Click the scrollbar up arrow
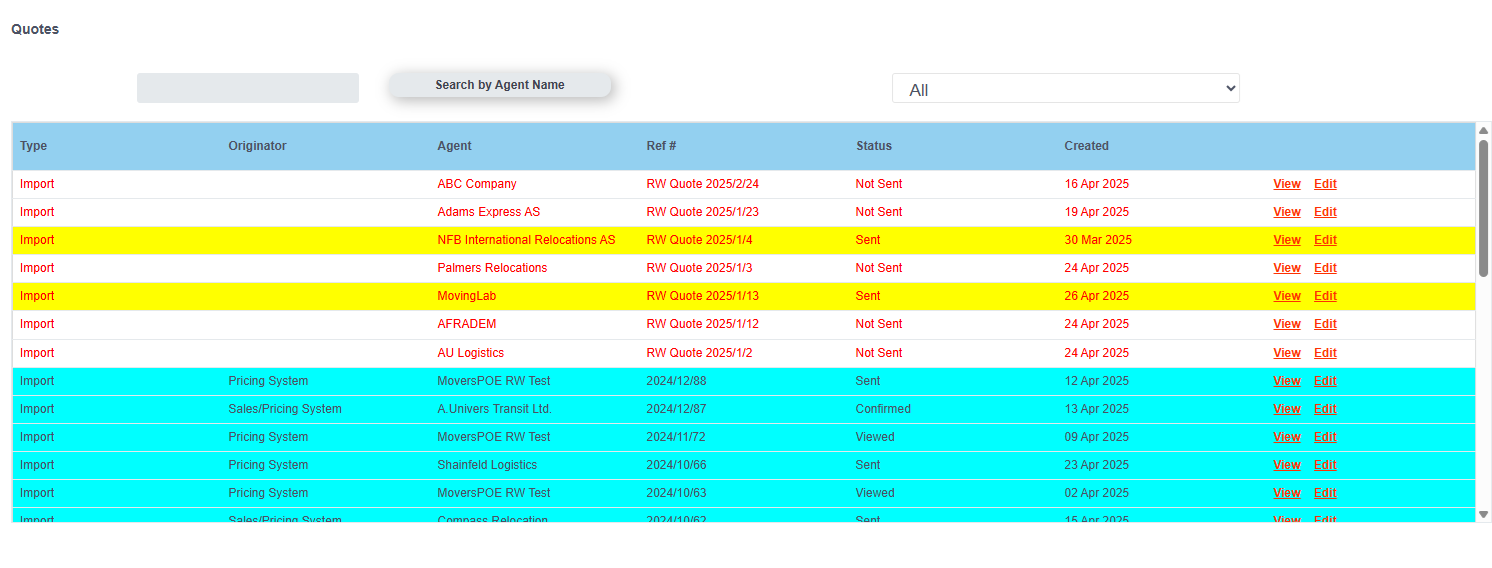This screenshot has width=1492, height=568. 1483,130
